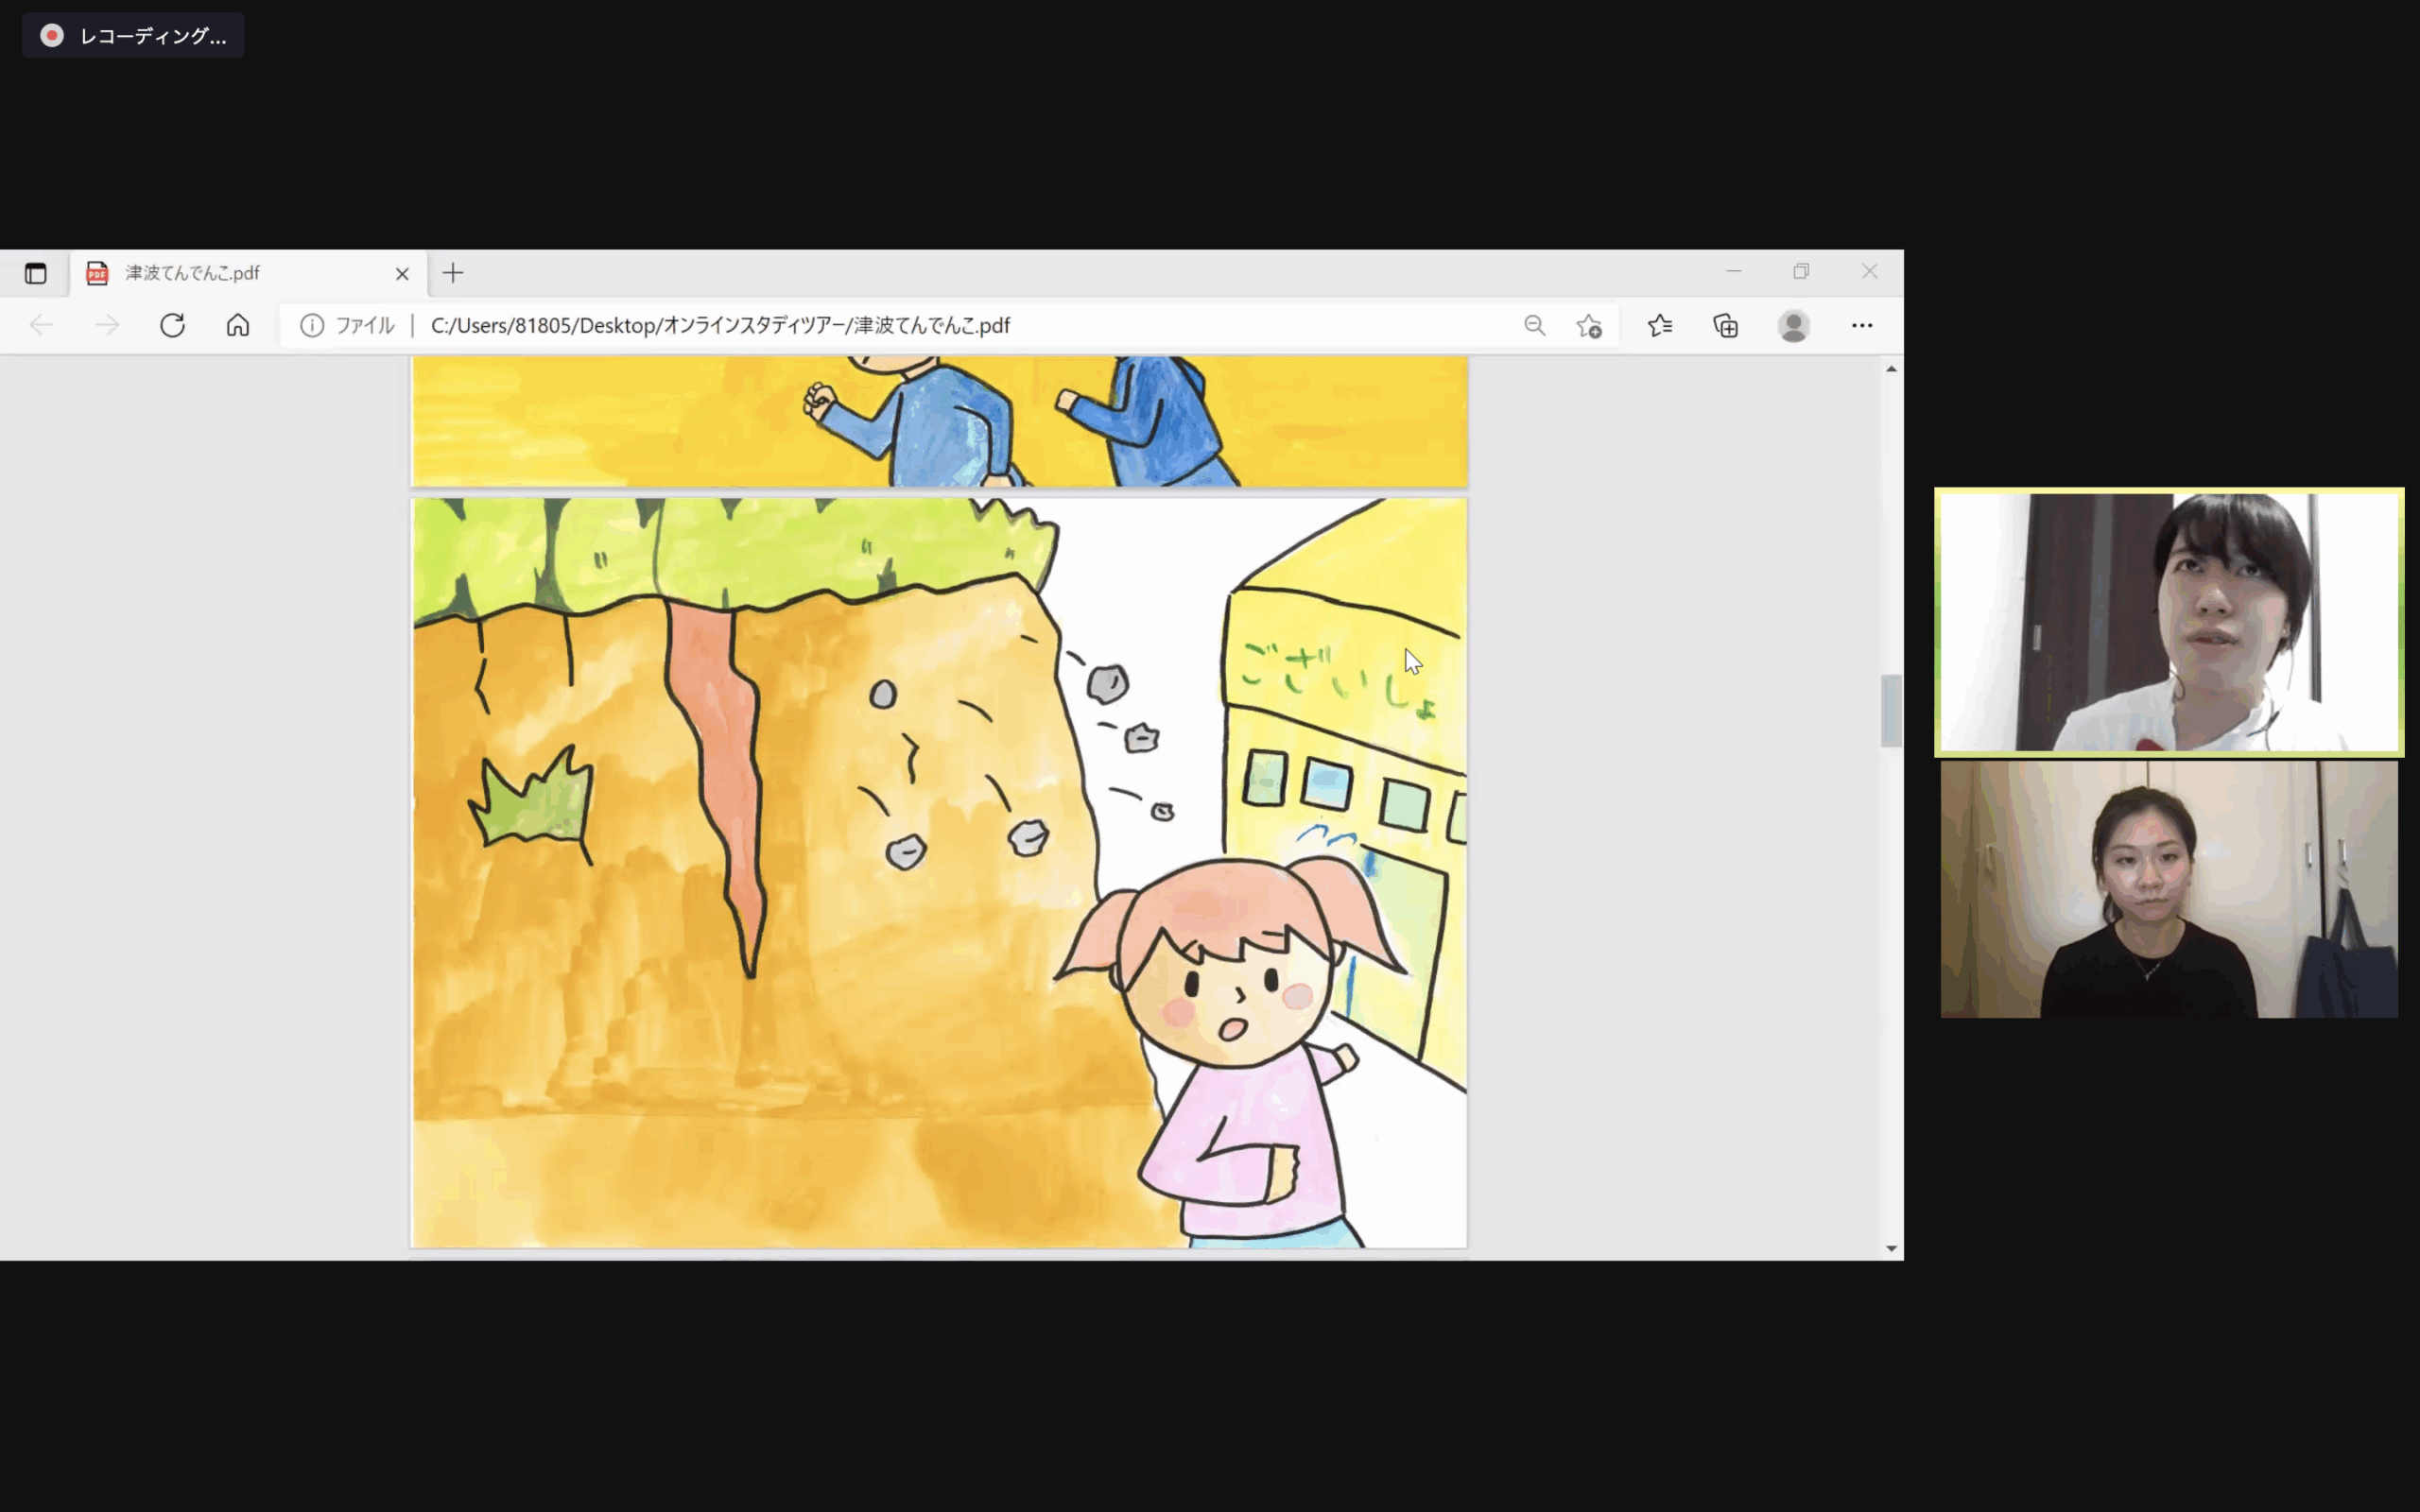The height and width of the screenshot is (1512, 2420).
Task: Click the scrollbar up arrow
Action: [1891, 369]
